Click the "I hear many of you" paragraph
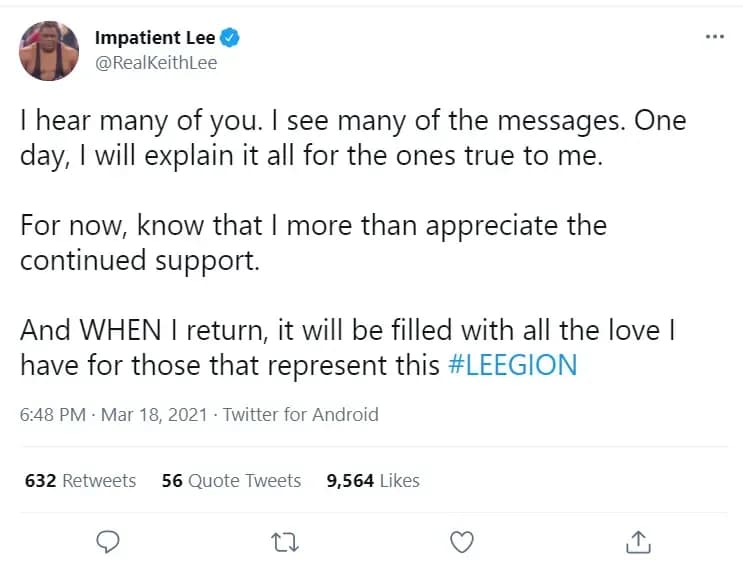Image resolution: width=743 pixels, height=569 pixels. pyautogui.click(x=353, y=139)
